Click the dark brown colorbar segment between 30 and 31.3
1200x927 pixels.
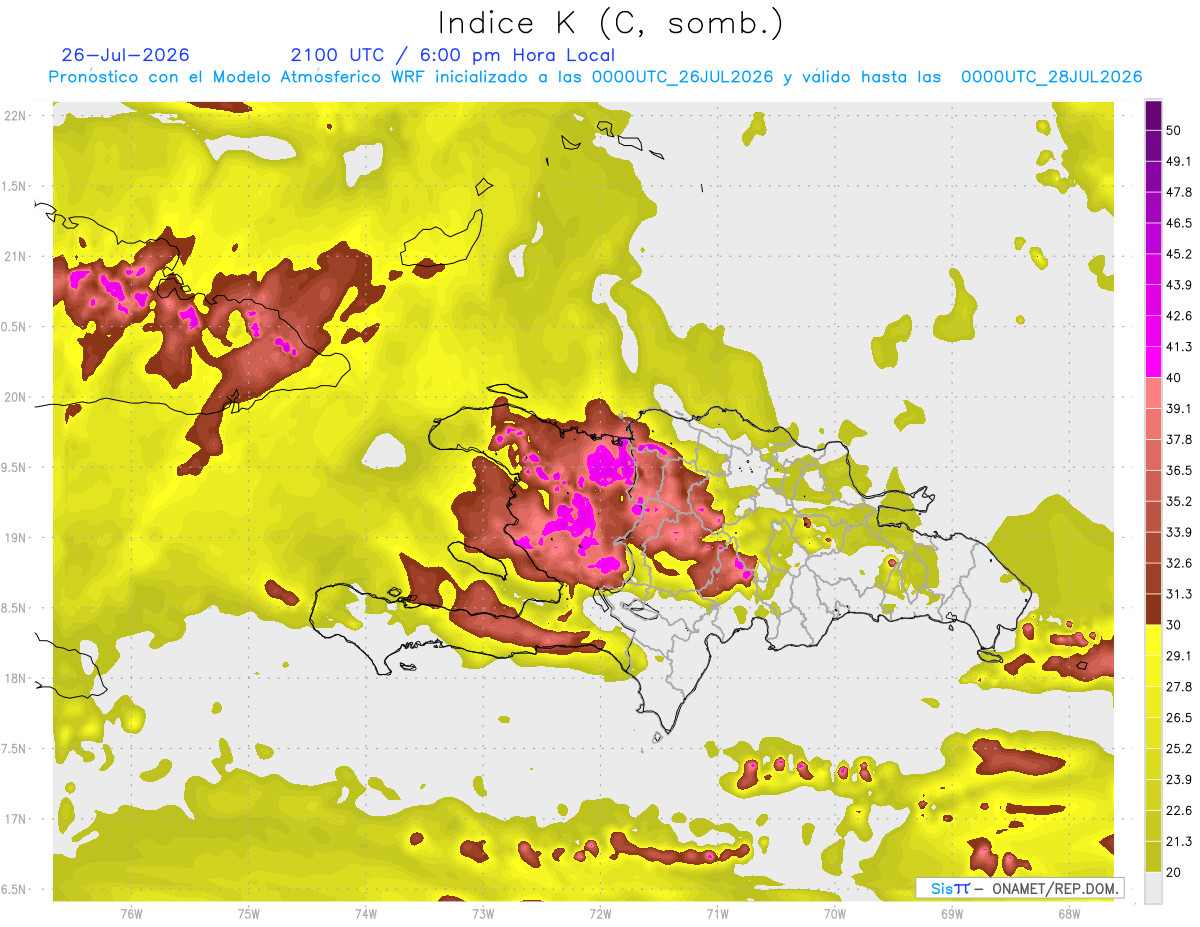click(x=1154, y=609)
